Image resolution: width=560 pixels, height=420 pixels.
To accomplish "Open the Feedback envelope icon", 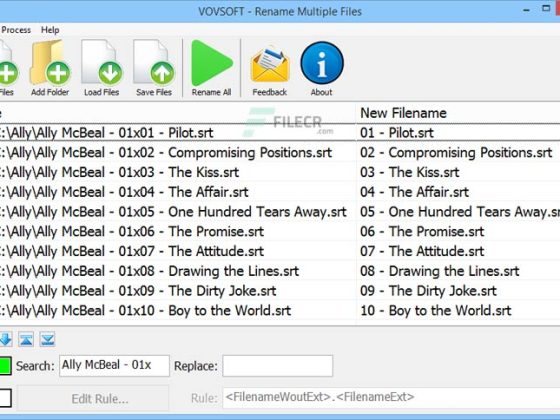I will click(270, 65).
